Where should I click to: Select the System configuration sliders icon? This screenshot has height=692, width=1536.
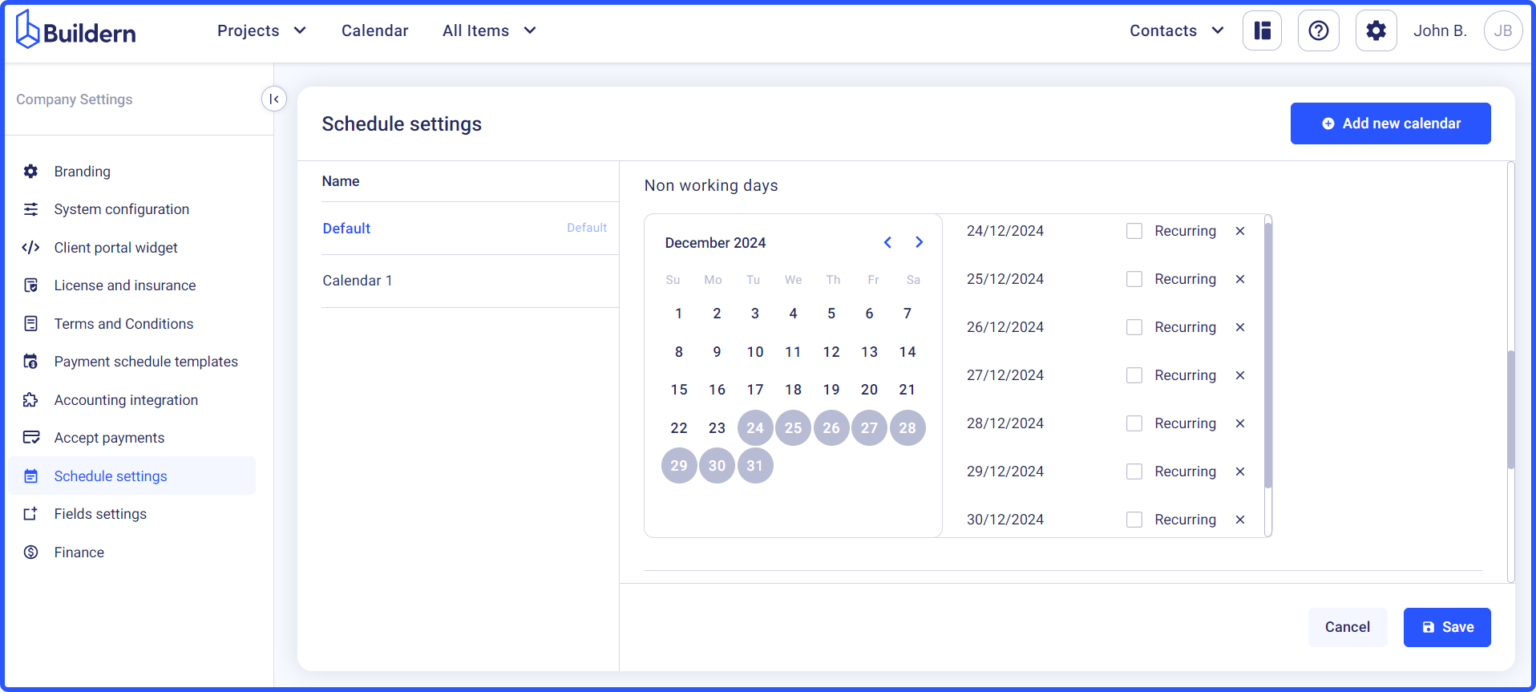coord(33,209)
